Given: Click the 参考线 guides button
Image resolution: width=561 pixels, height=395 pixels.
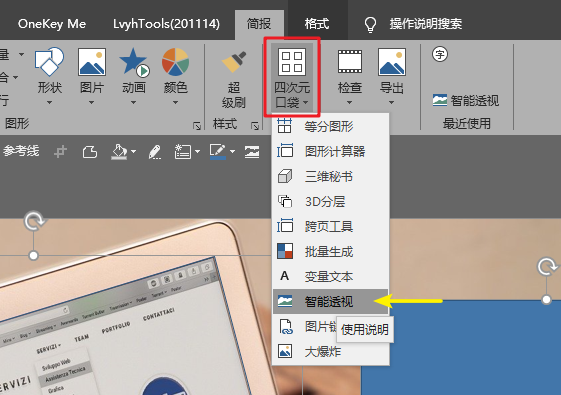Looking at the screenshot, I should pyautogui.click(x=21, y=151).
